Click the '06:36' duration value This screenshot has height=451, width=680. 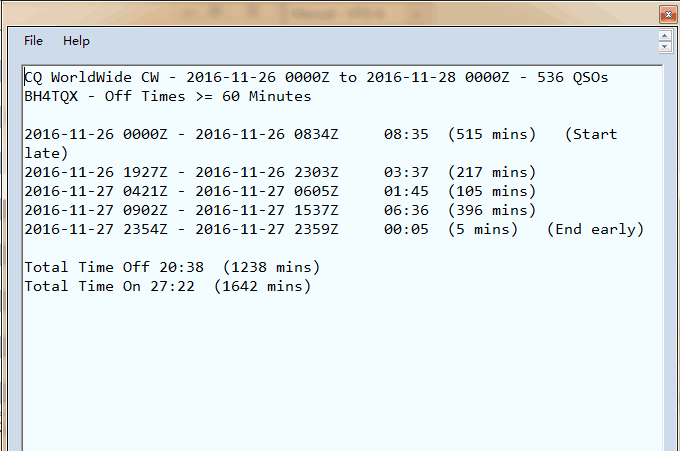(x=406, y=211)
